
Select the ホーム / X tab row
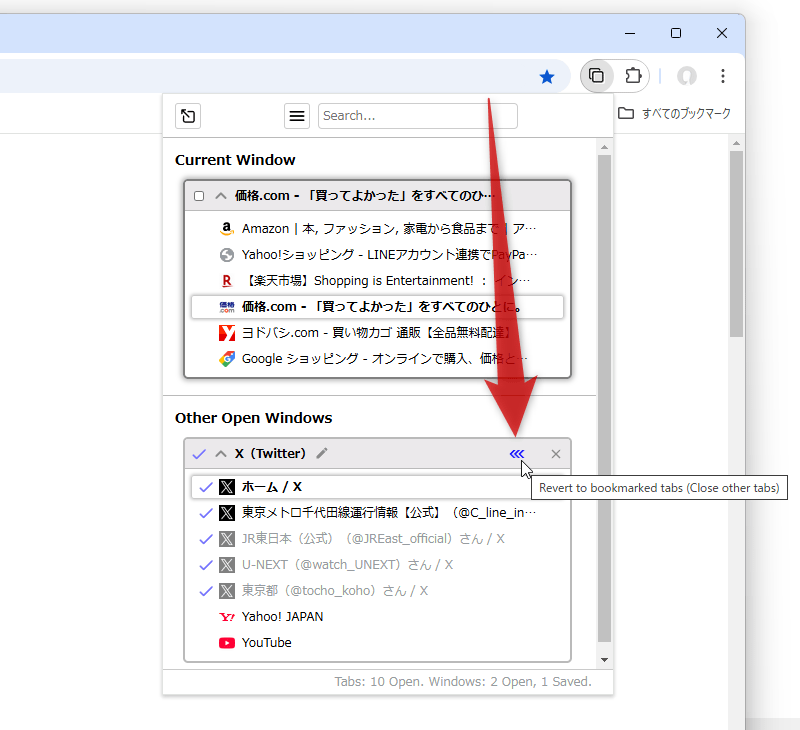pos(377,487)
